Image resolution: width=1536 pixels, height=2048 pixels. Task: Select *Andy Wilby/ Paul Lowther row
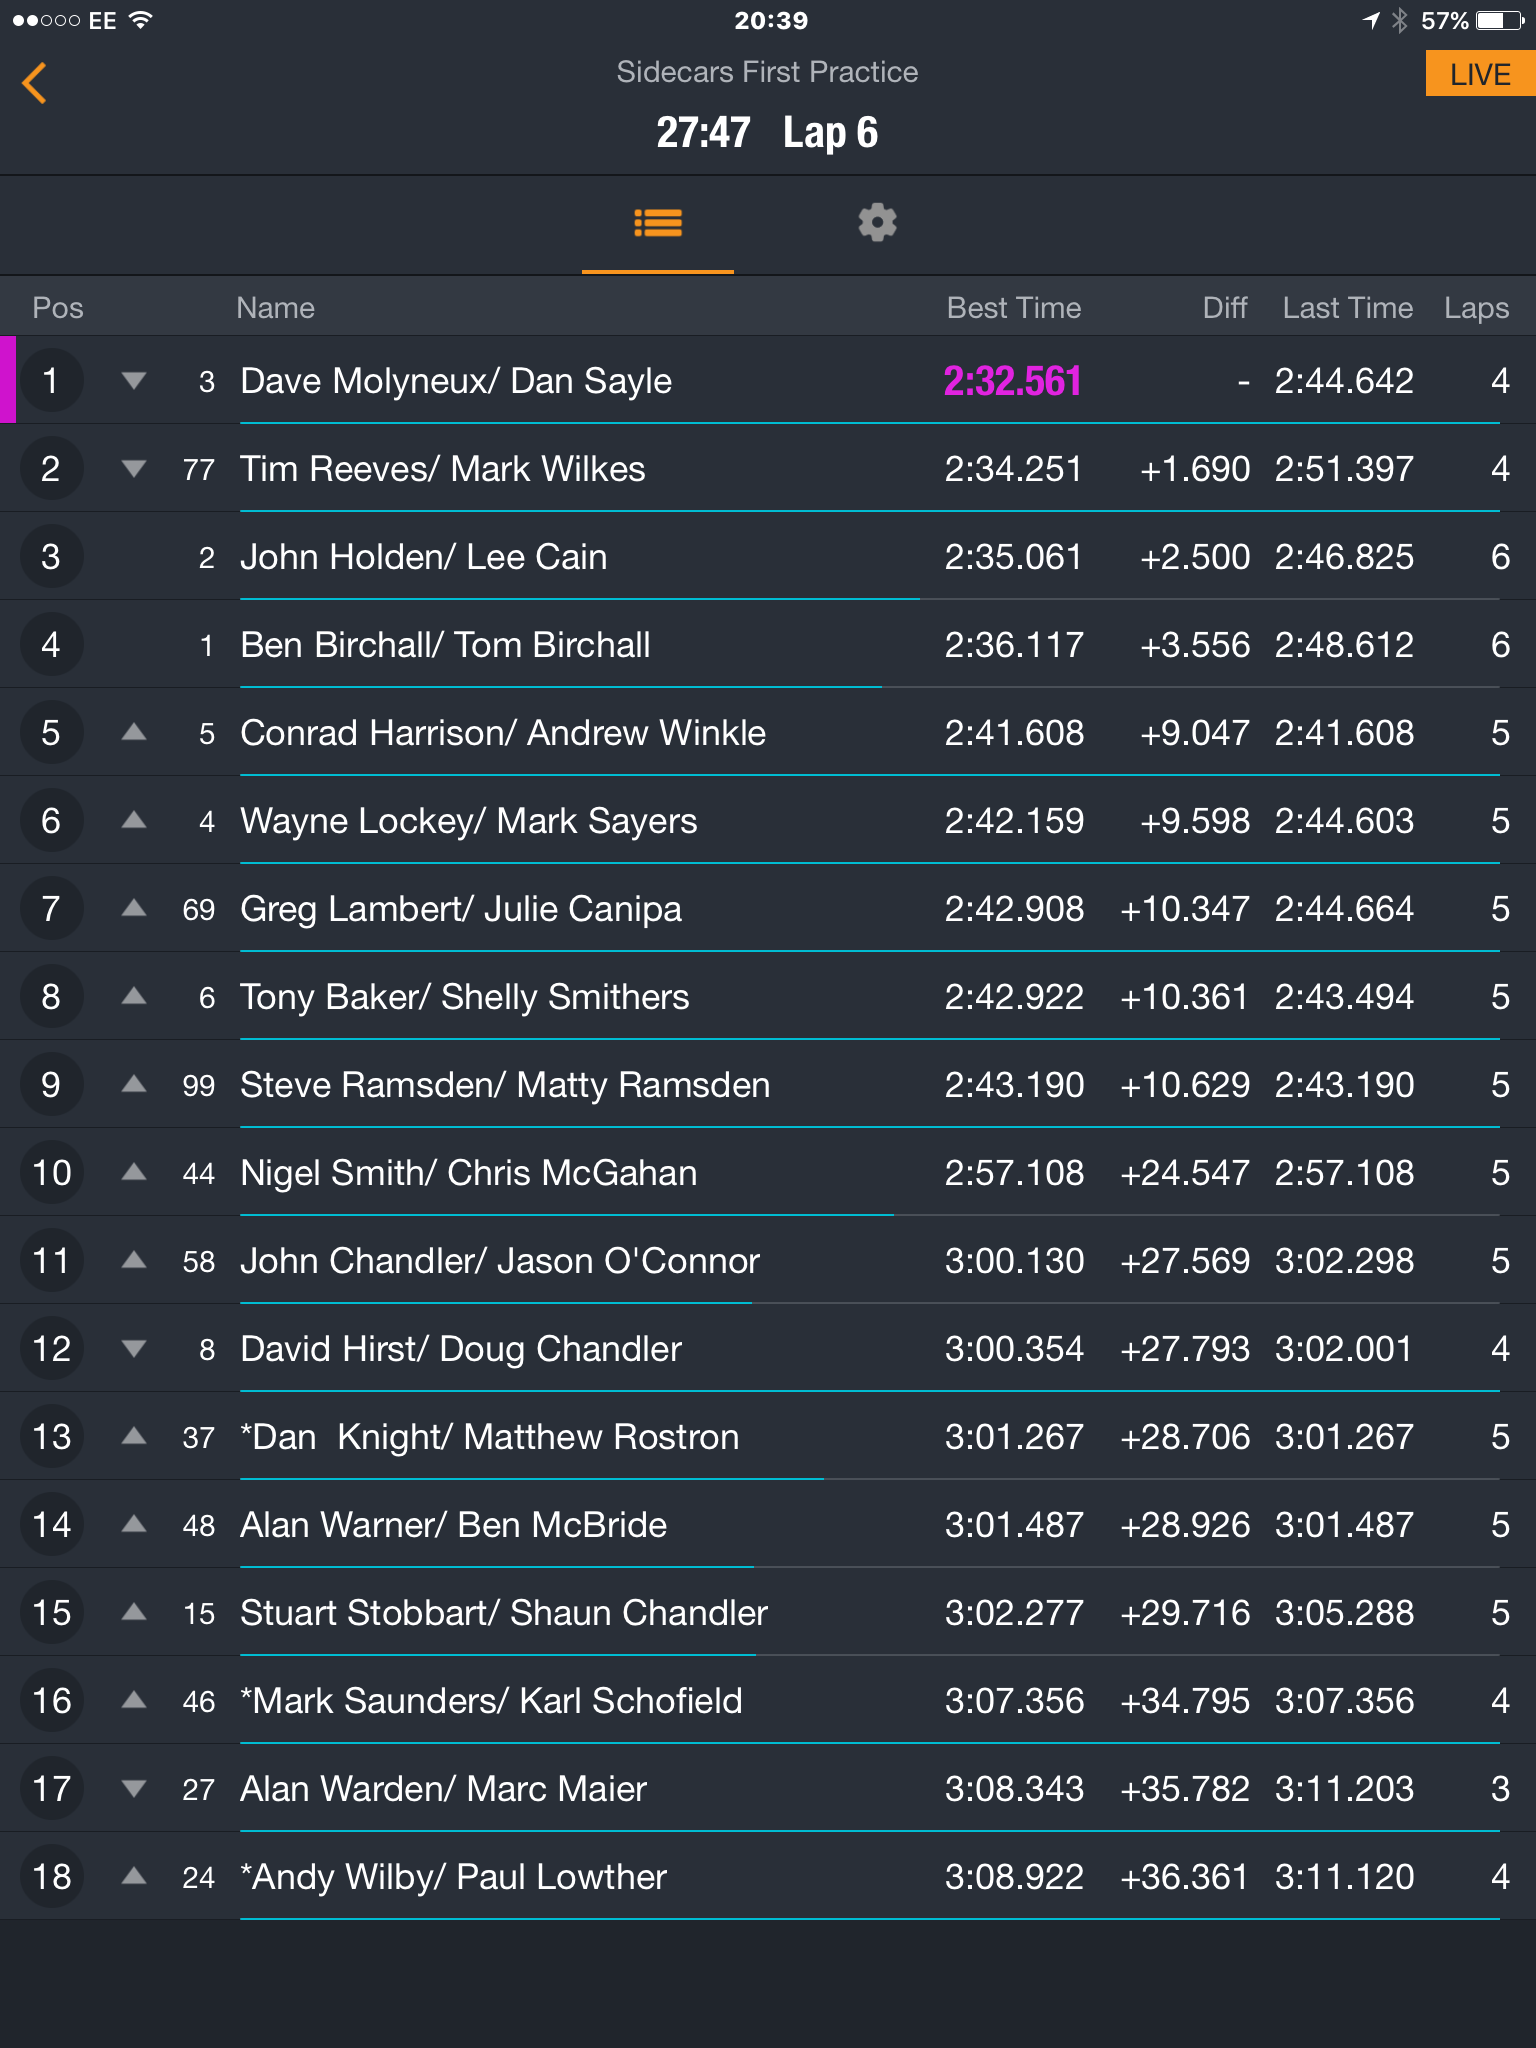point(768,1876)
